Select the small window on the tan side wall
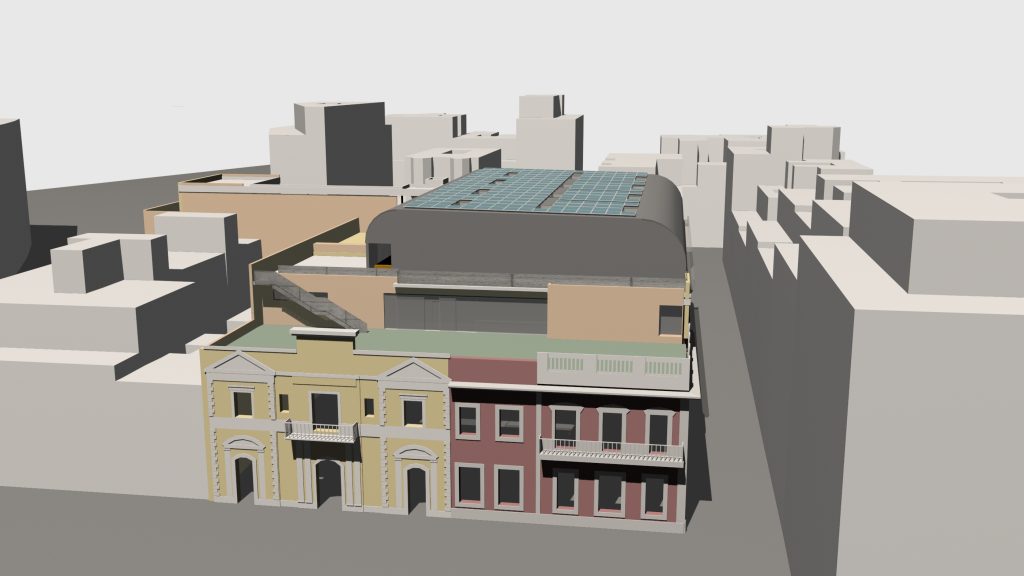This screenshot has height=576, width=1024. pos(669,320)
